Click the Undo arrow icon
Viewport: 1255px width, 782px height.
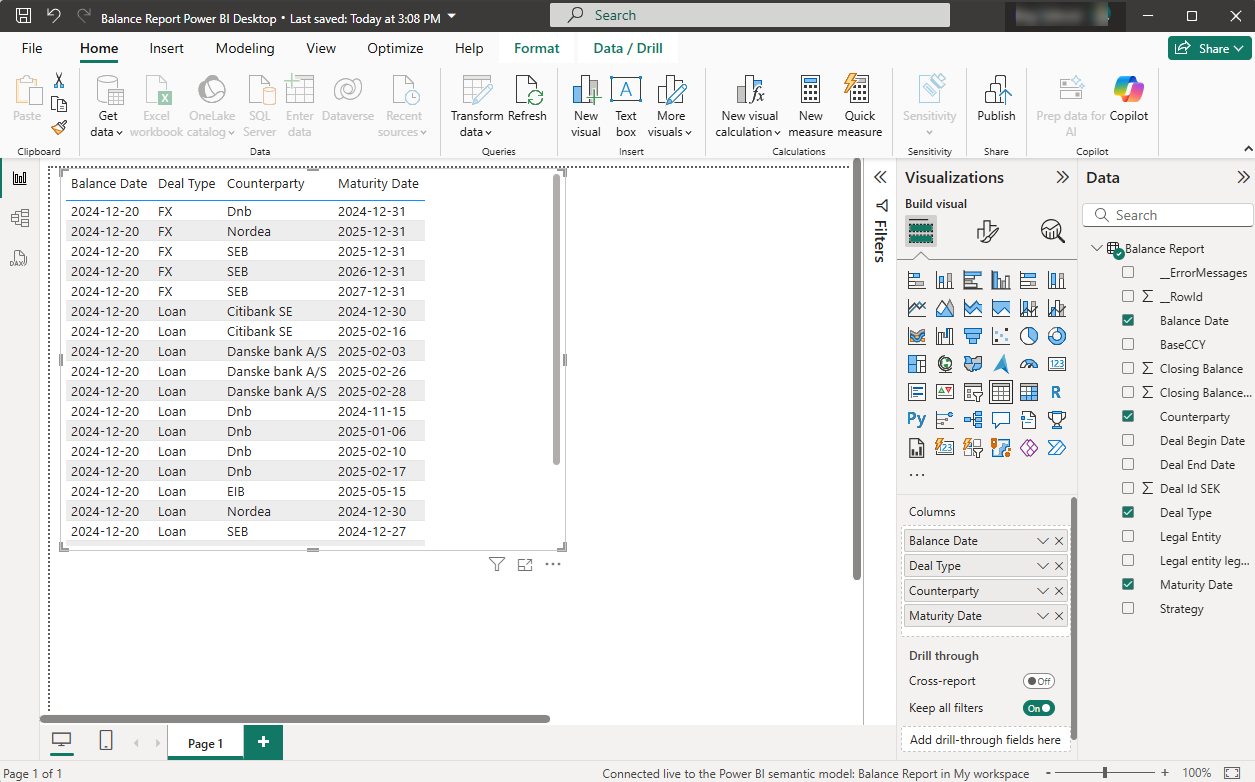54,16
